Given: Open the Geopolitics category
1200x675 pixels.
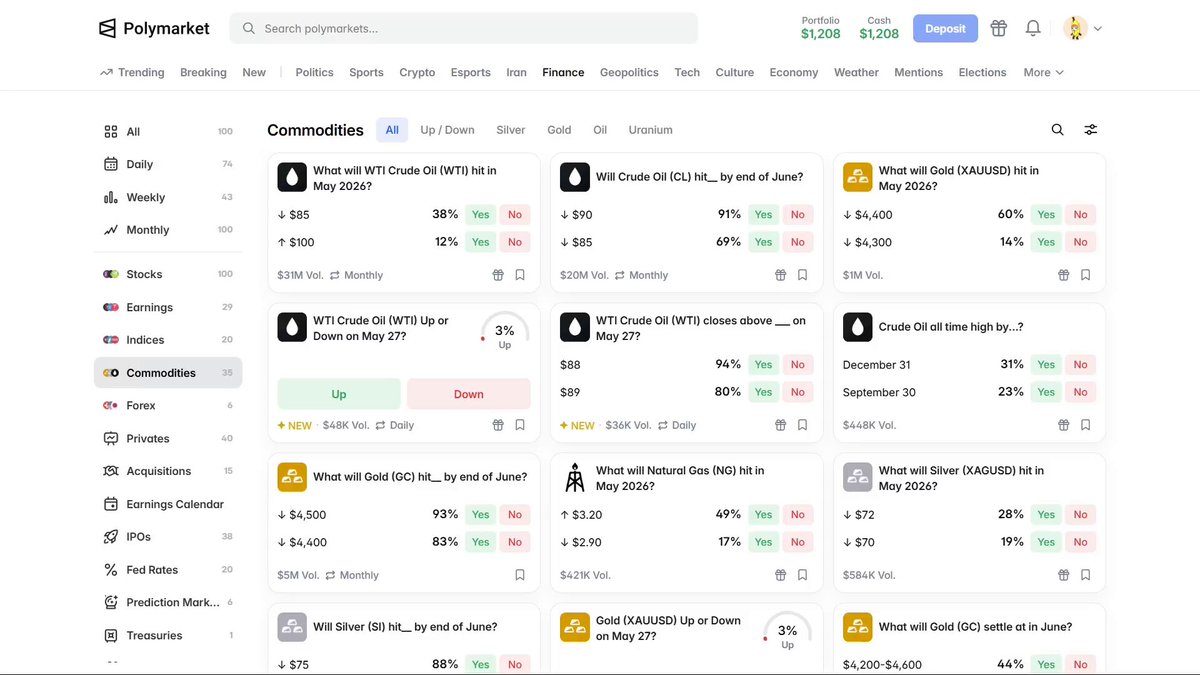Looking at the screenshot, I should 629,72.
